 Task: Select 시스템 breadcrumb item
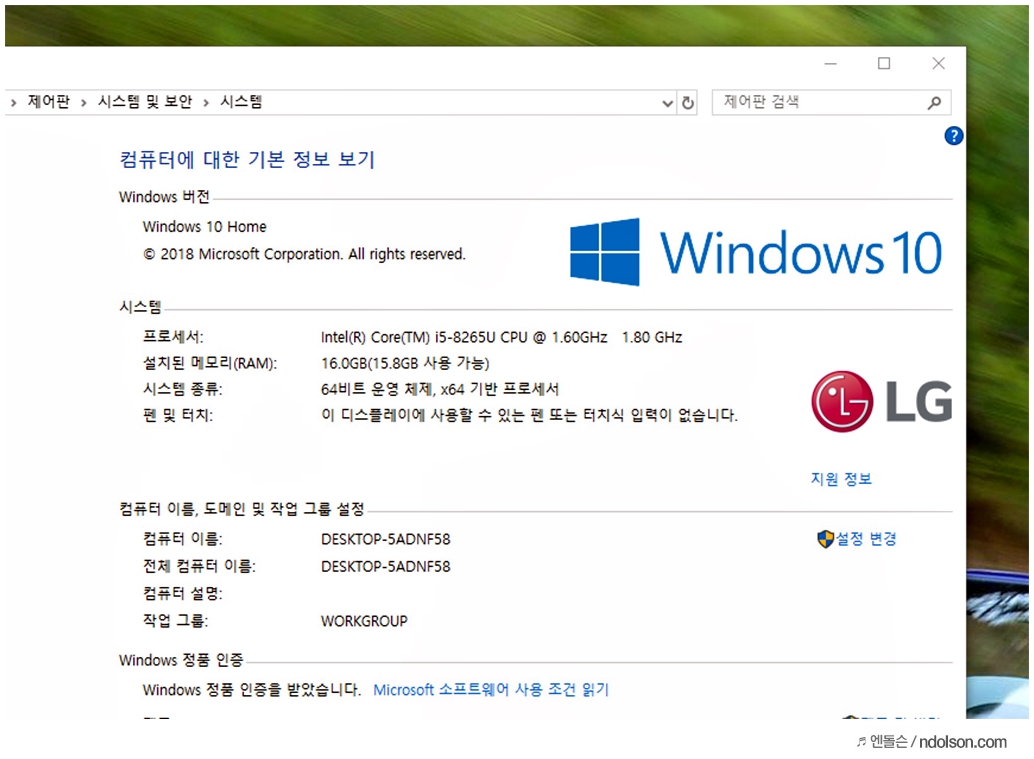tap(241, 102)
